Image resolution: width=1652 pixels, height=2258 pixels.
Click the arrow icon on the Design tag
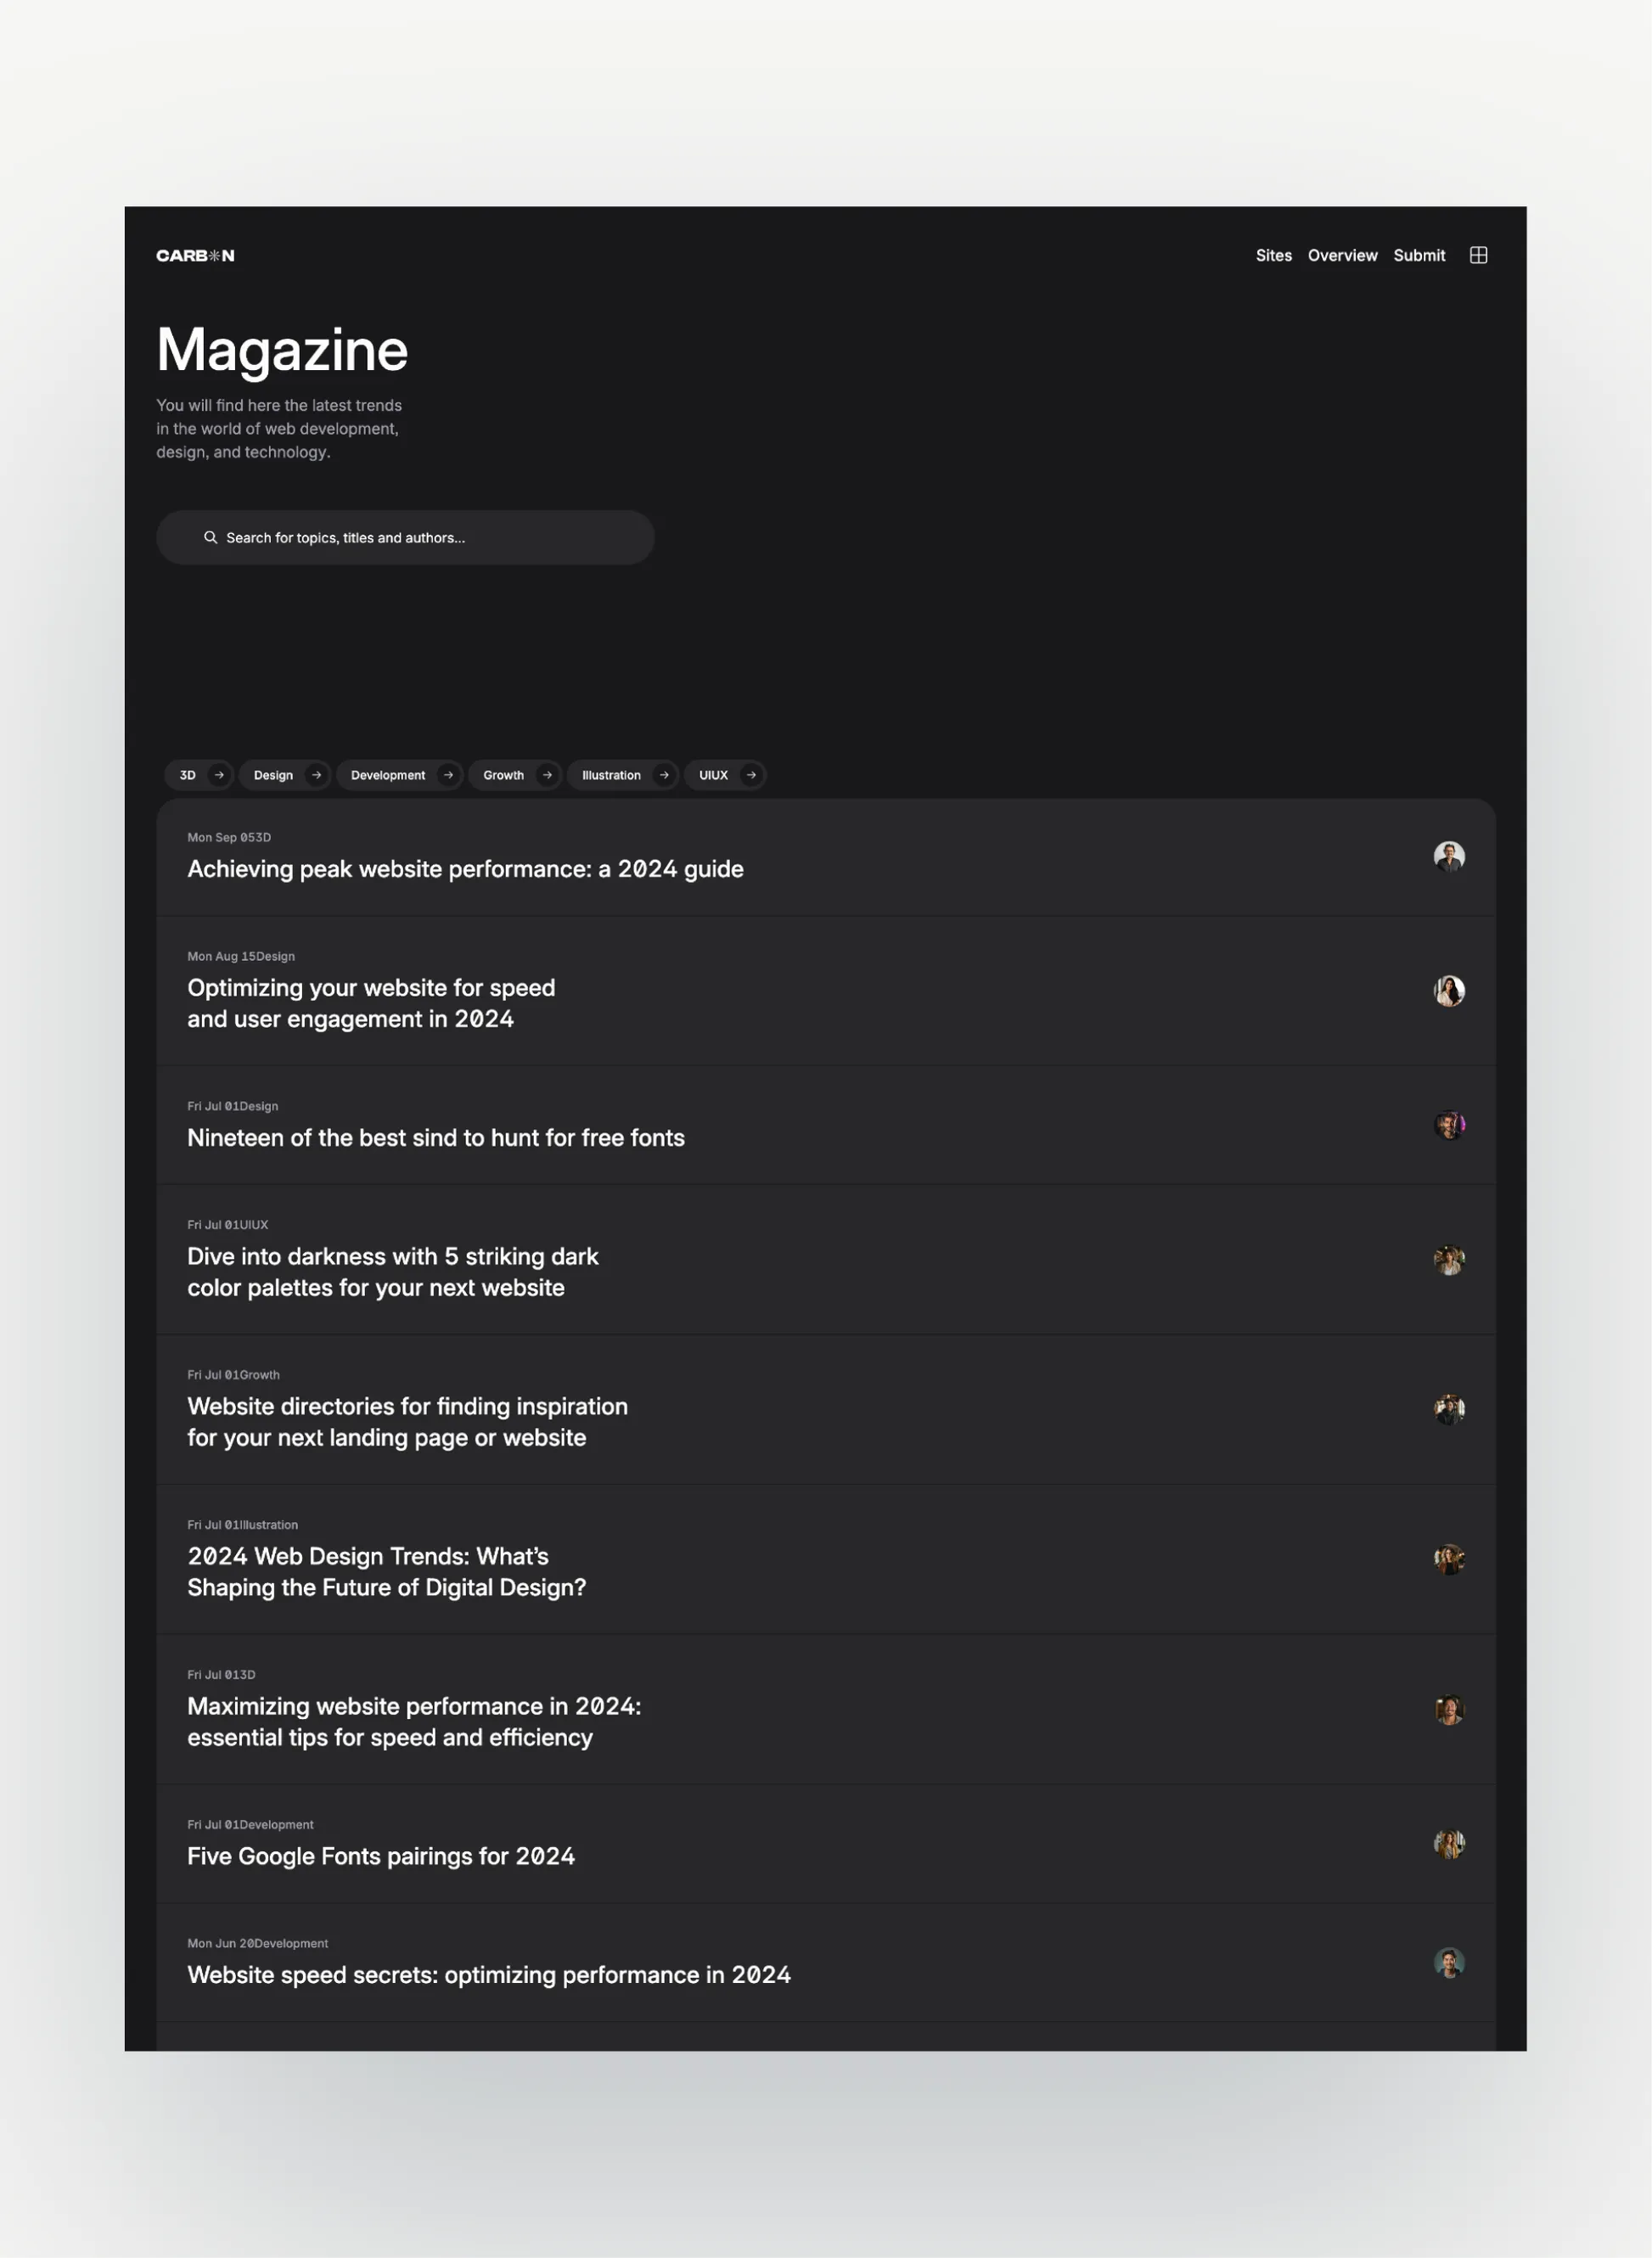click(x=316, y=774)
